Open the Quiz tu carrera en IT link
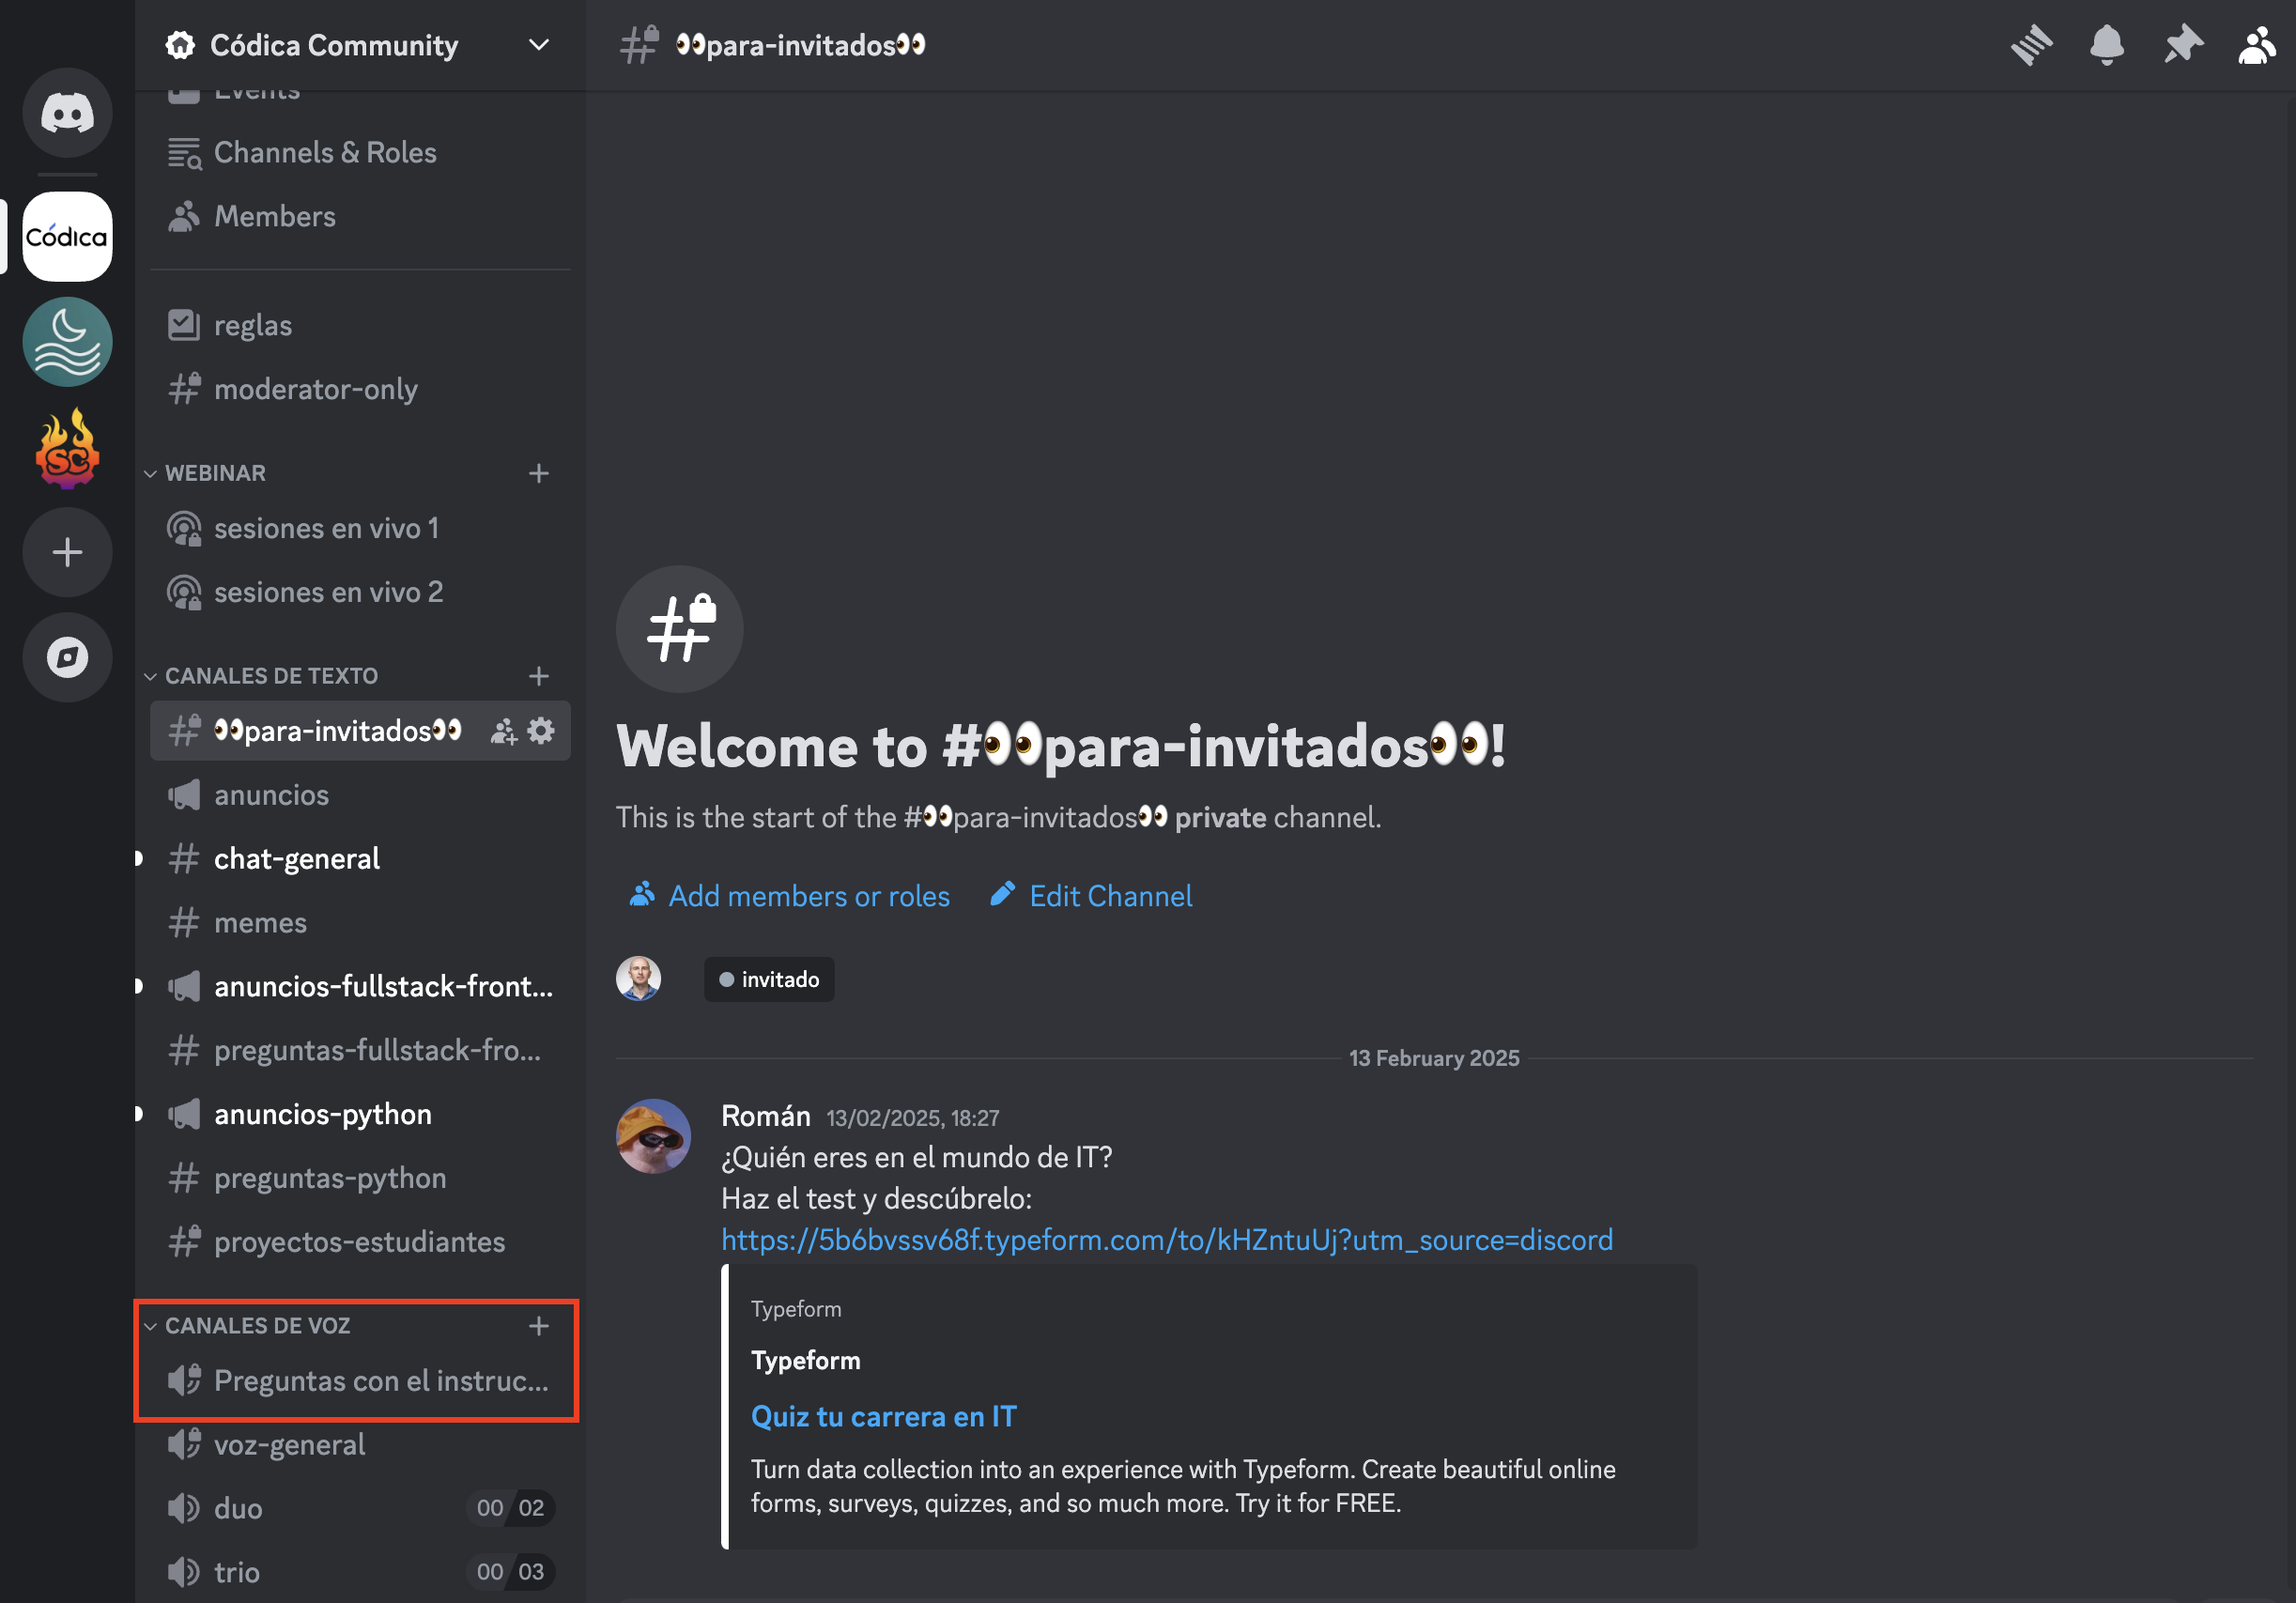This screenshot has height=1603, width=2296. pos(883,1415)
